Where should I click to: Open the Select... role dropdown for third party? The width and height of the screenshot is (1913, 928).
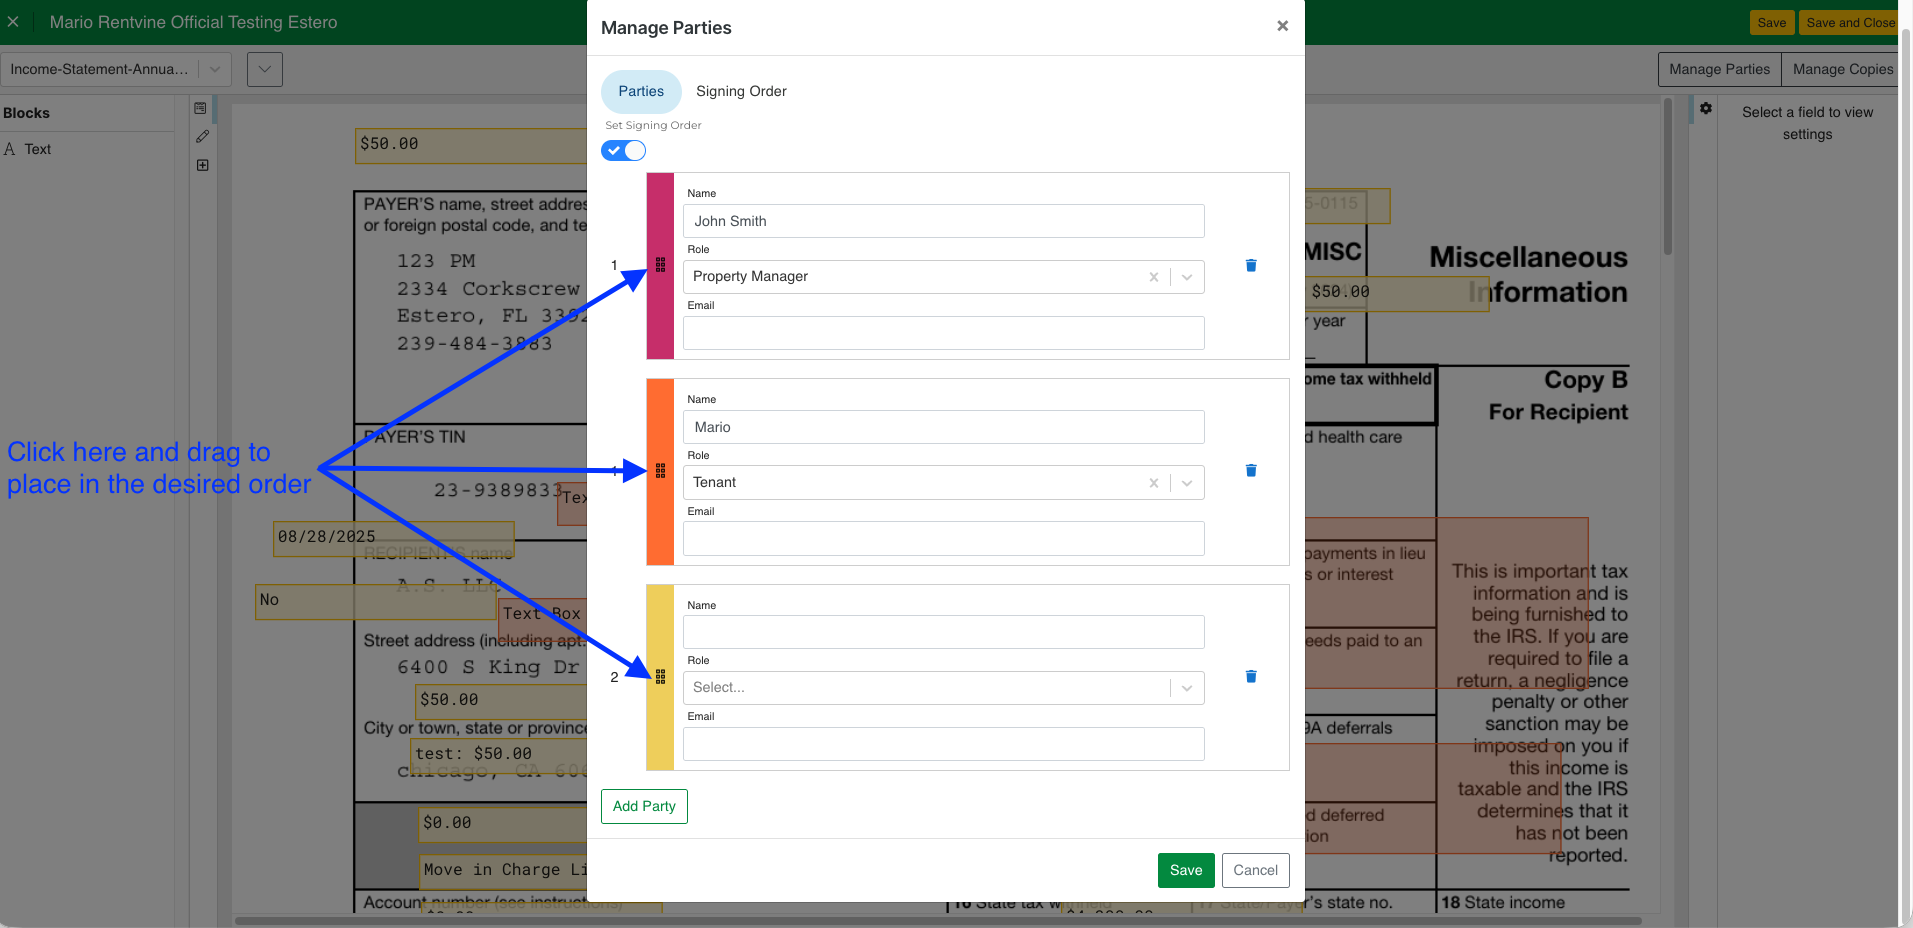click(x=1187, y=688)
